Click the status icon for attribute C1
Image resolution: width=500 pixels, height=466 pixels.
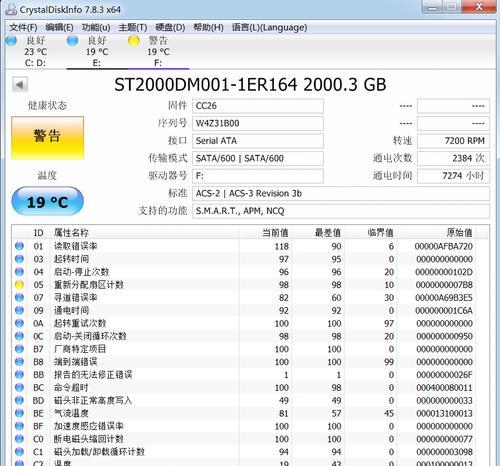tap(19, 452)
